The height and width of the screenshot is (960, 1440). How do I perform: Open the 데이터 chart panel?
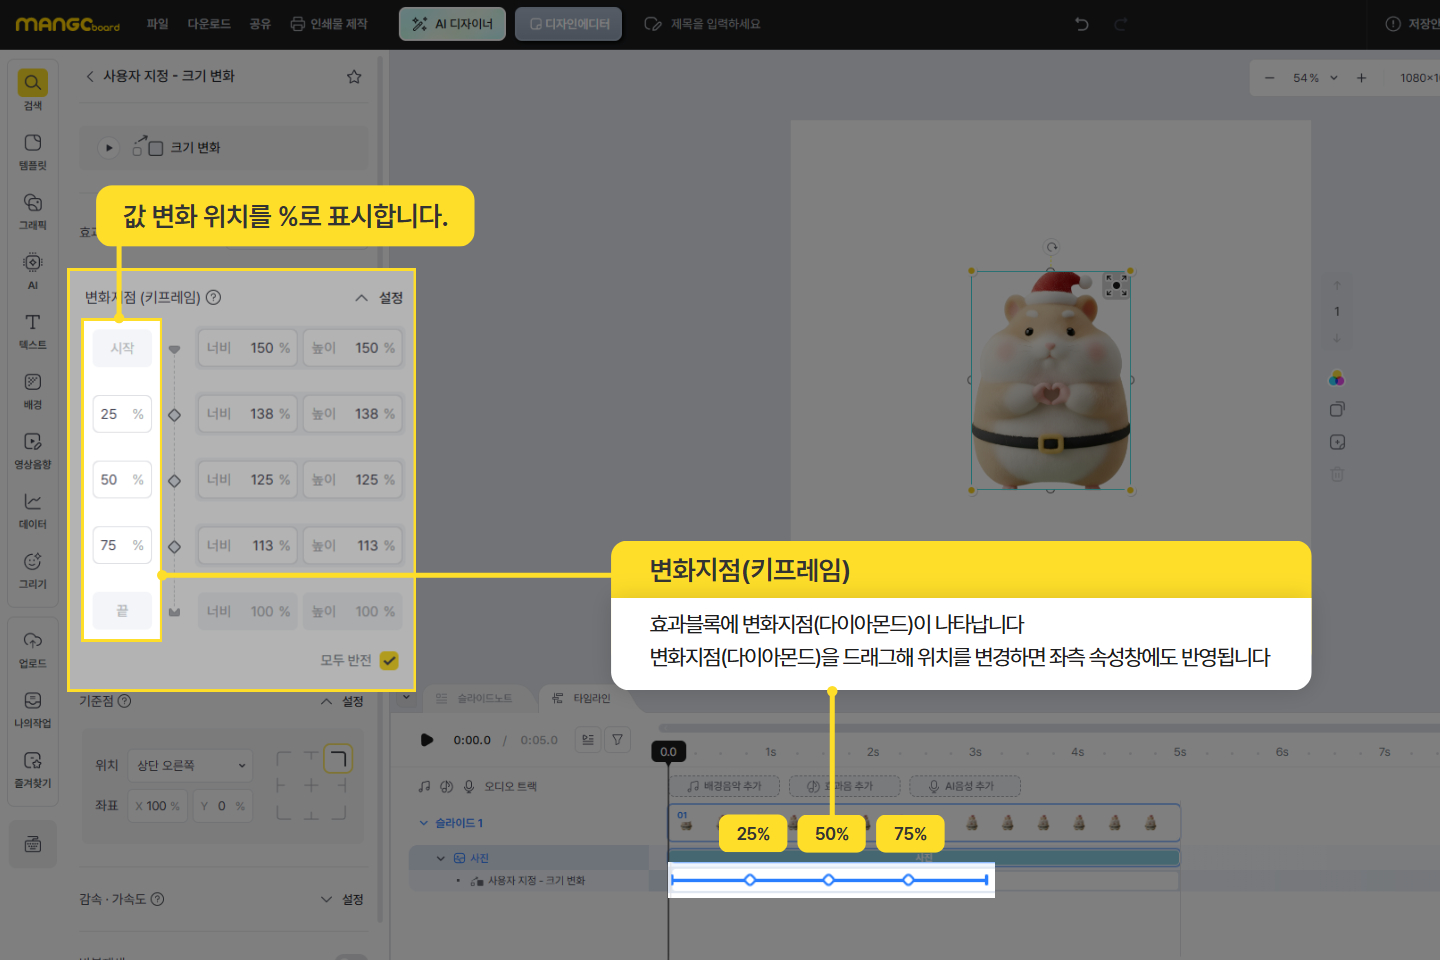tap(33, 509)
